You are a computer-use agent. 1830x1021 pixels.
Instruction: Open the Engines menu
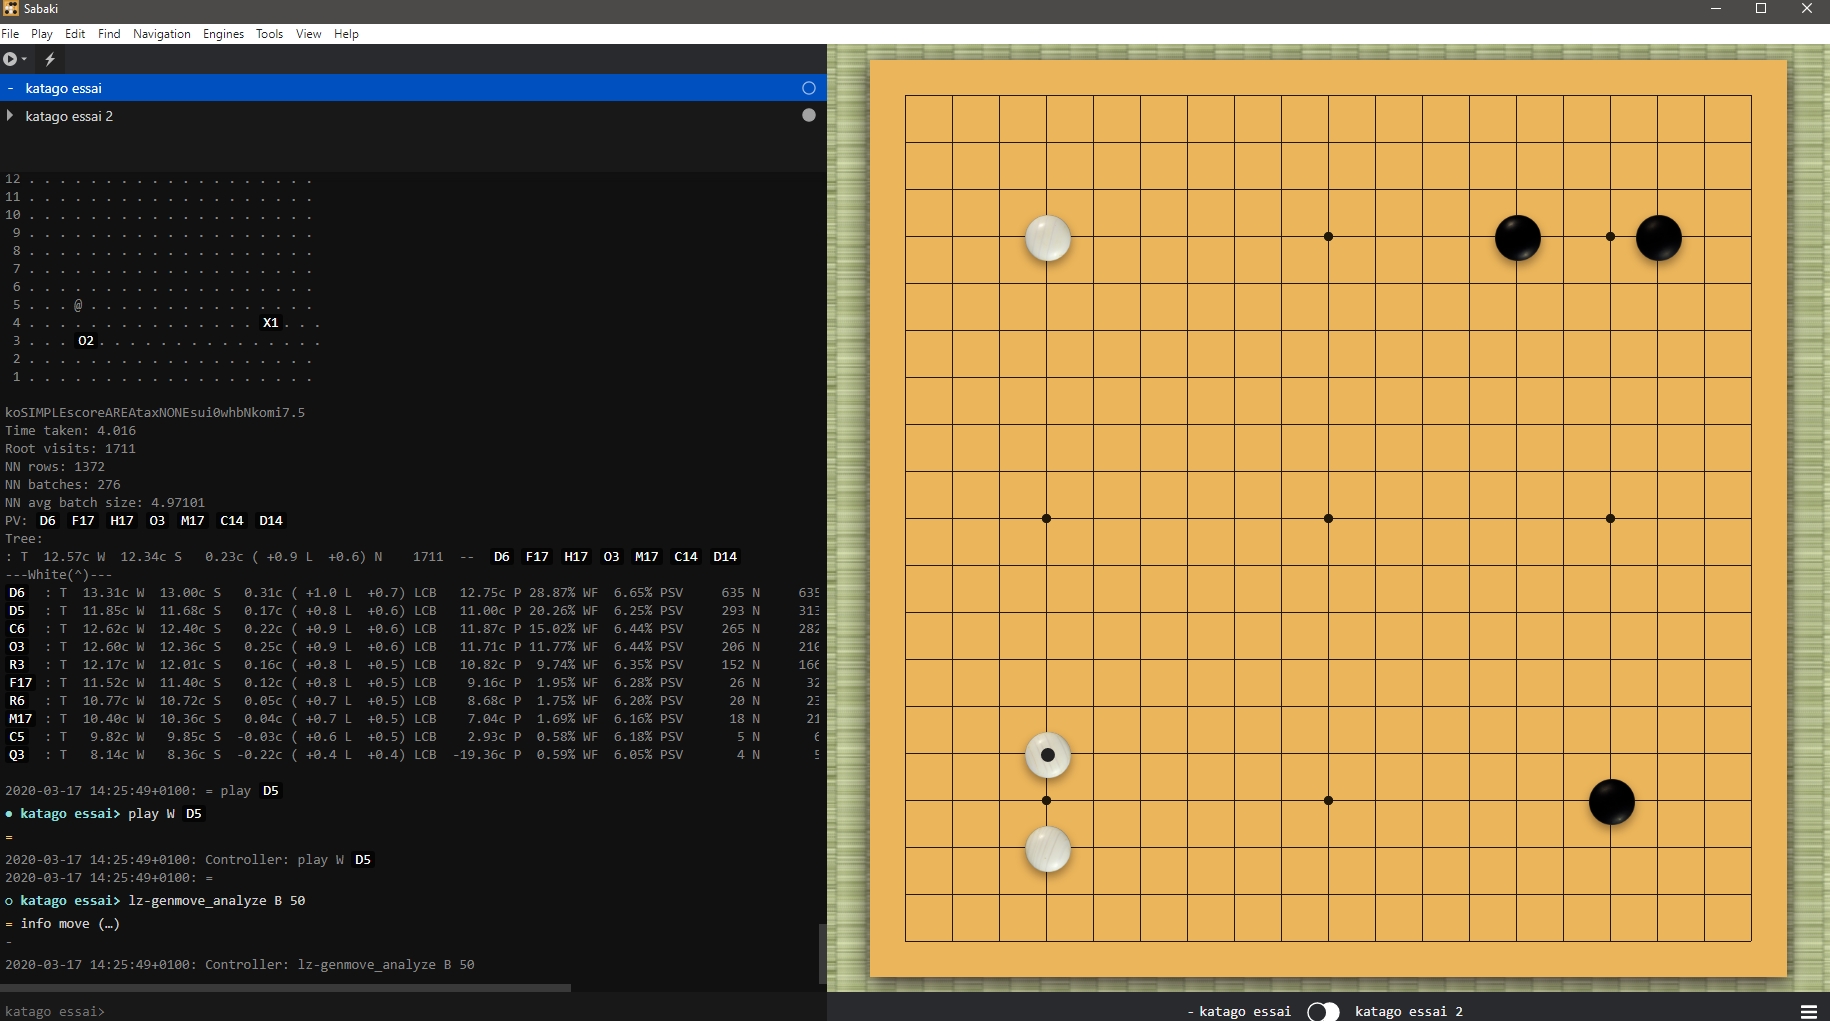[x=223, y=34]
